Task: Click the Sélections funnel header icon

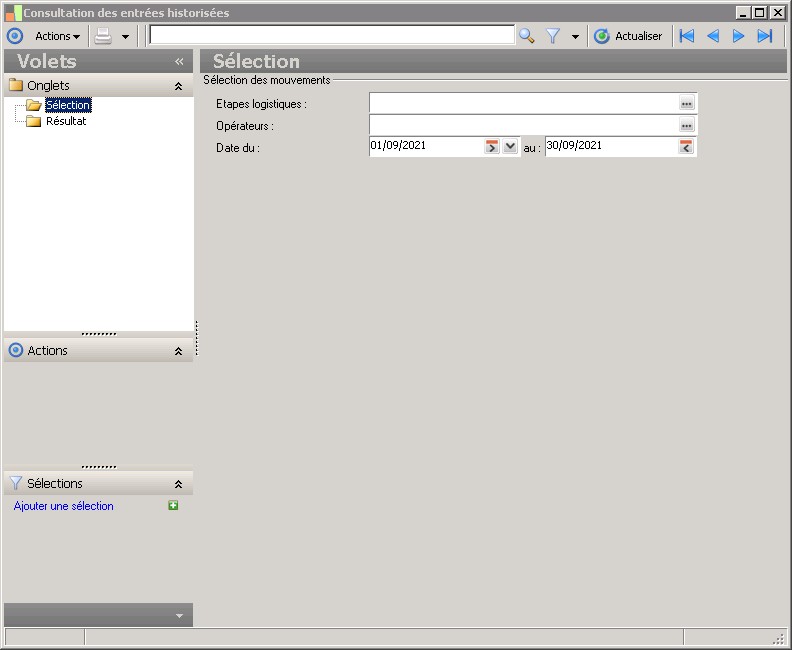Action: [16, 483]
